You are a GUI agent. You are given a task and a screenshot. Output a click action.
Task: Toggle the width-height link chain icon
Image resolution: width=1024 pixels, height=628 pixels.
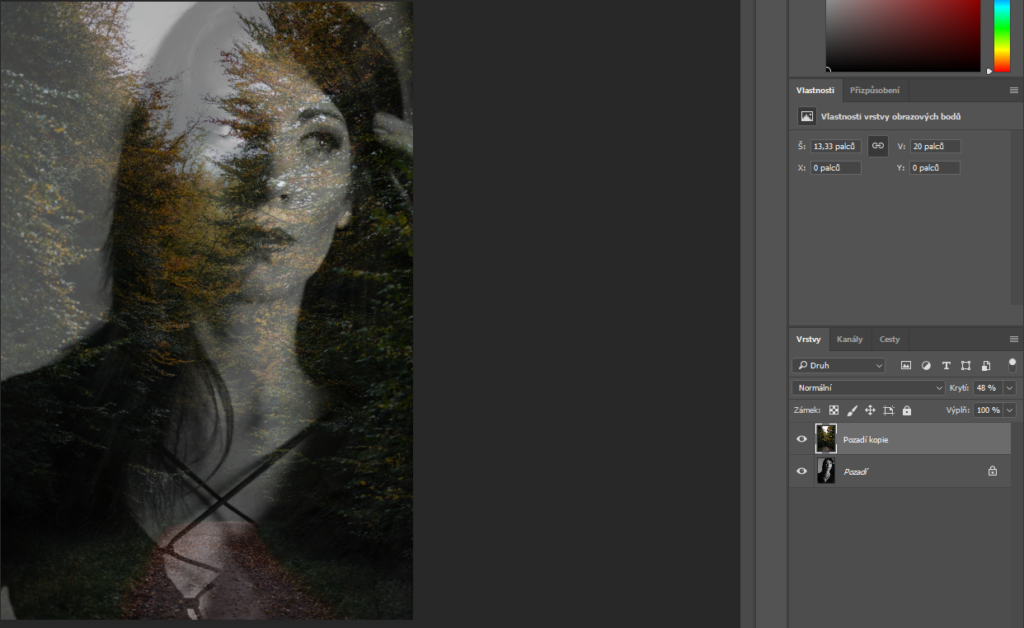878,146
